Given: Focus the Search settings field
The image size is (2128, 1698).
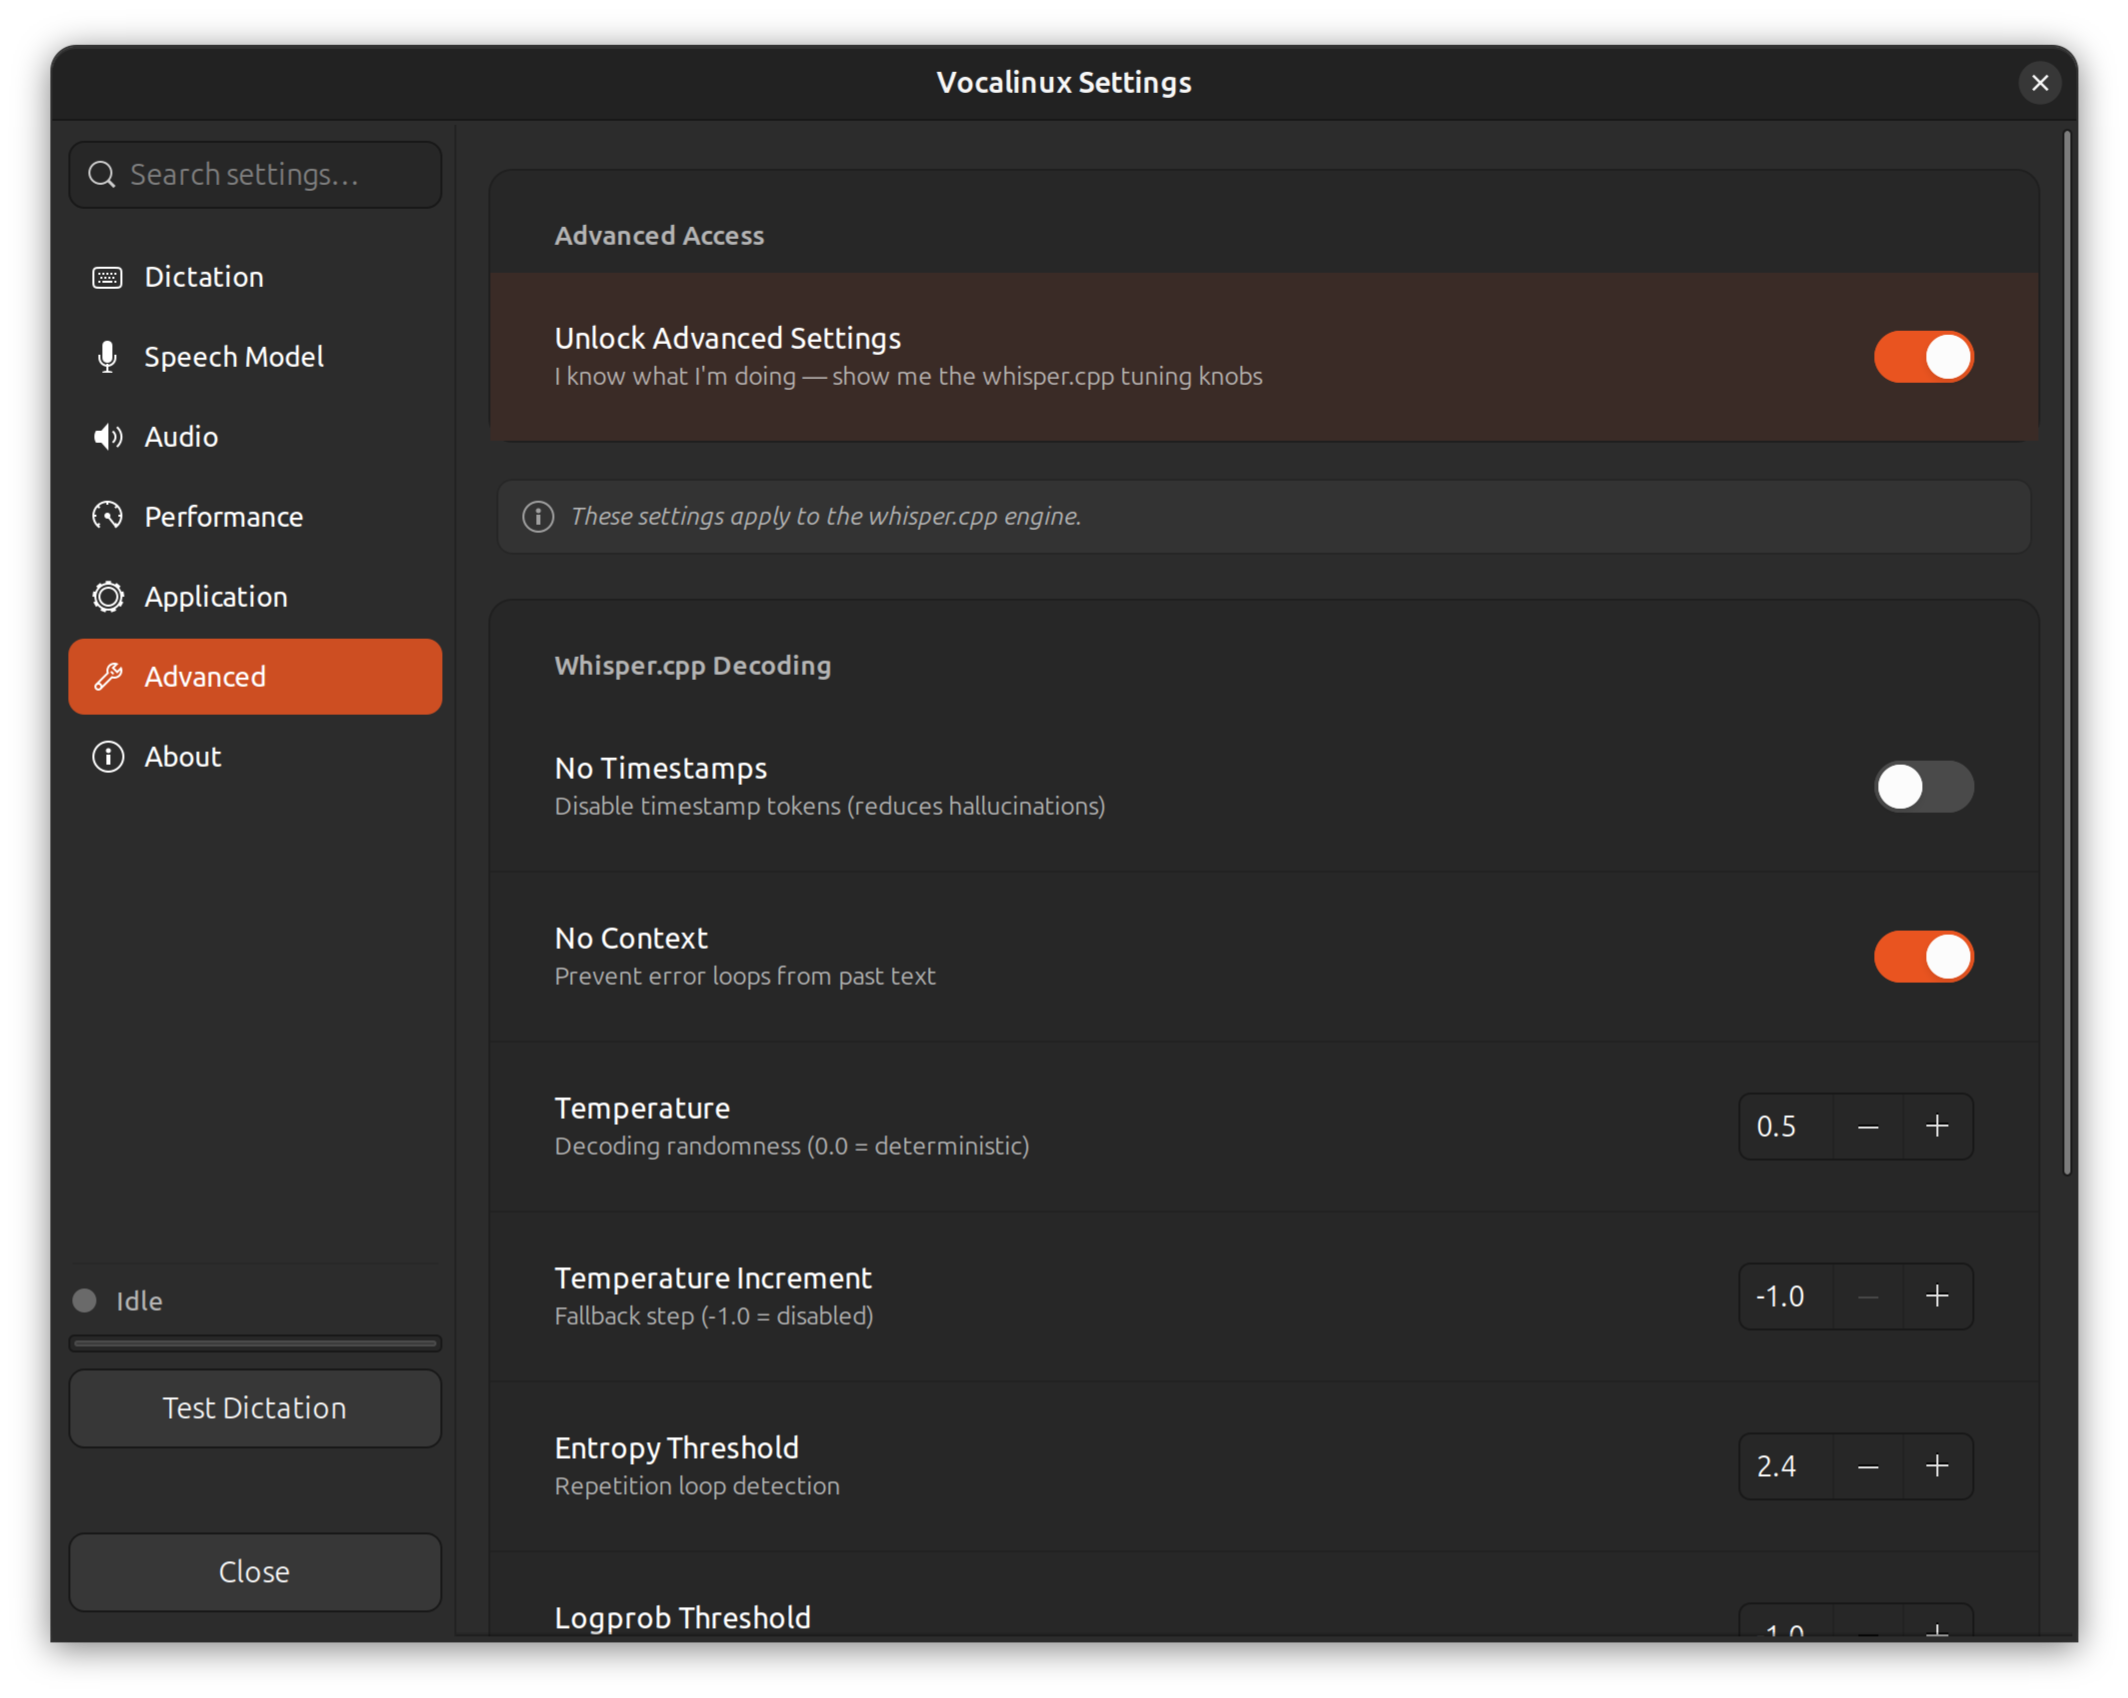Looking at the screenshot, I should 255,175.
